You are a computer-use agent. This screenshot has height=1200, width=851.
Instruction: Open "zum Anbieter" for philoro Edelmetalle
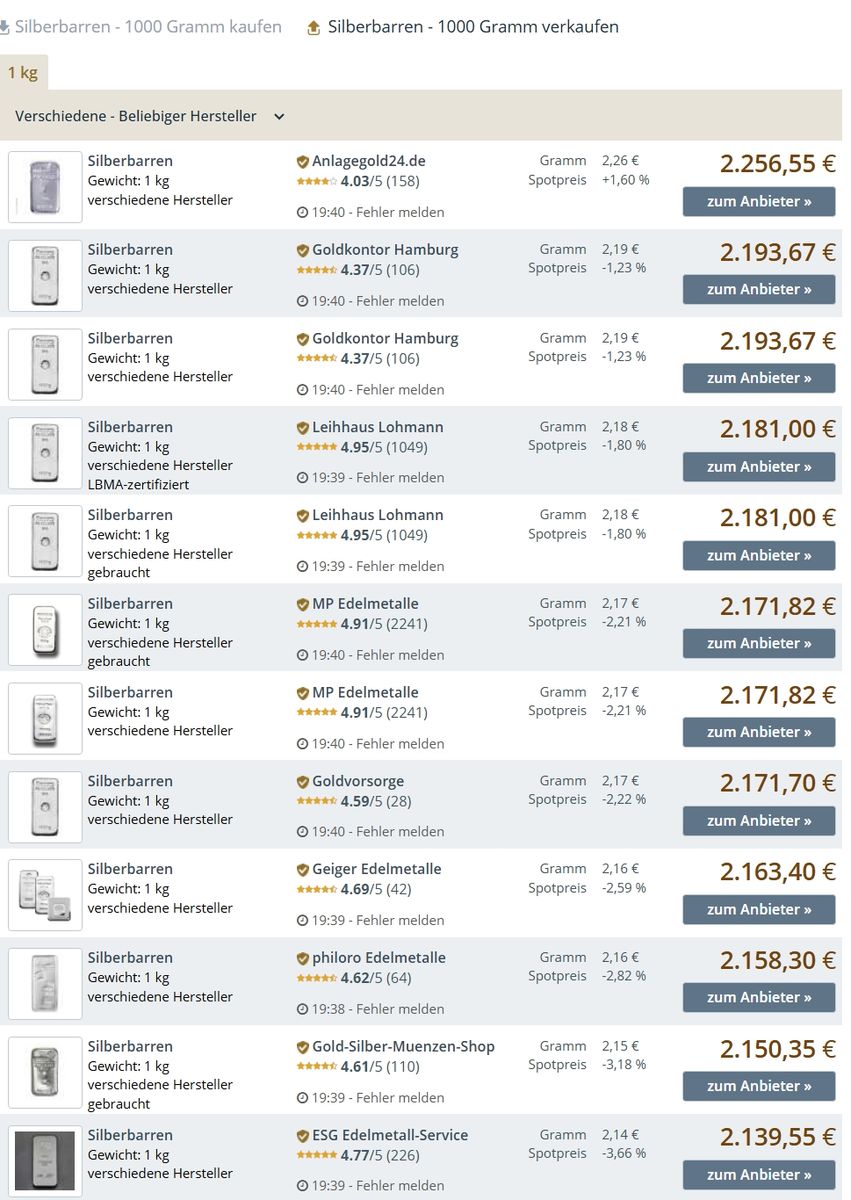759,998
